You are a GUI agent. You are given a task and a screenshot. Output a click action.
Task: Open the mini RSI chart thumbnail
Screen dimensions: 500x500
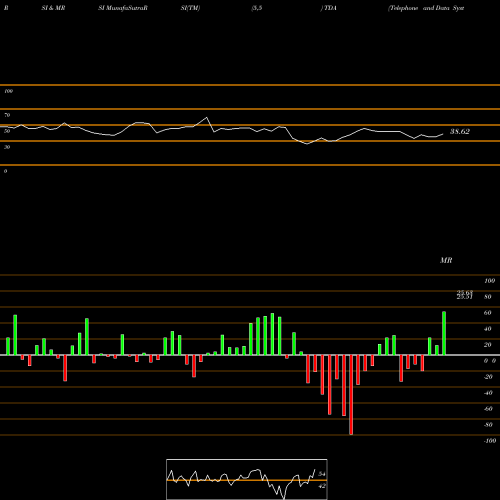click(247, 479)
